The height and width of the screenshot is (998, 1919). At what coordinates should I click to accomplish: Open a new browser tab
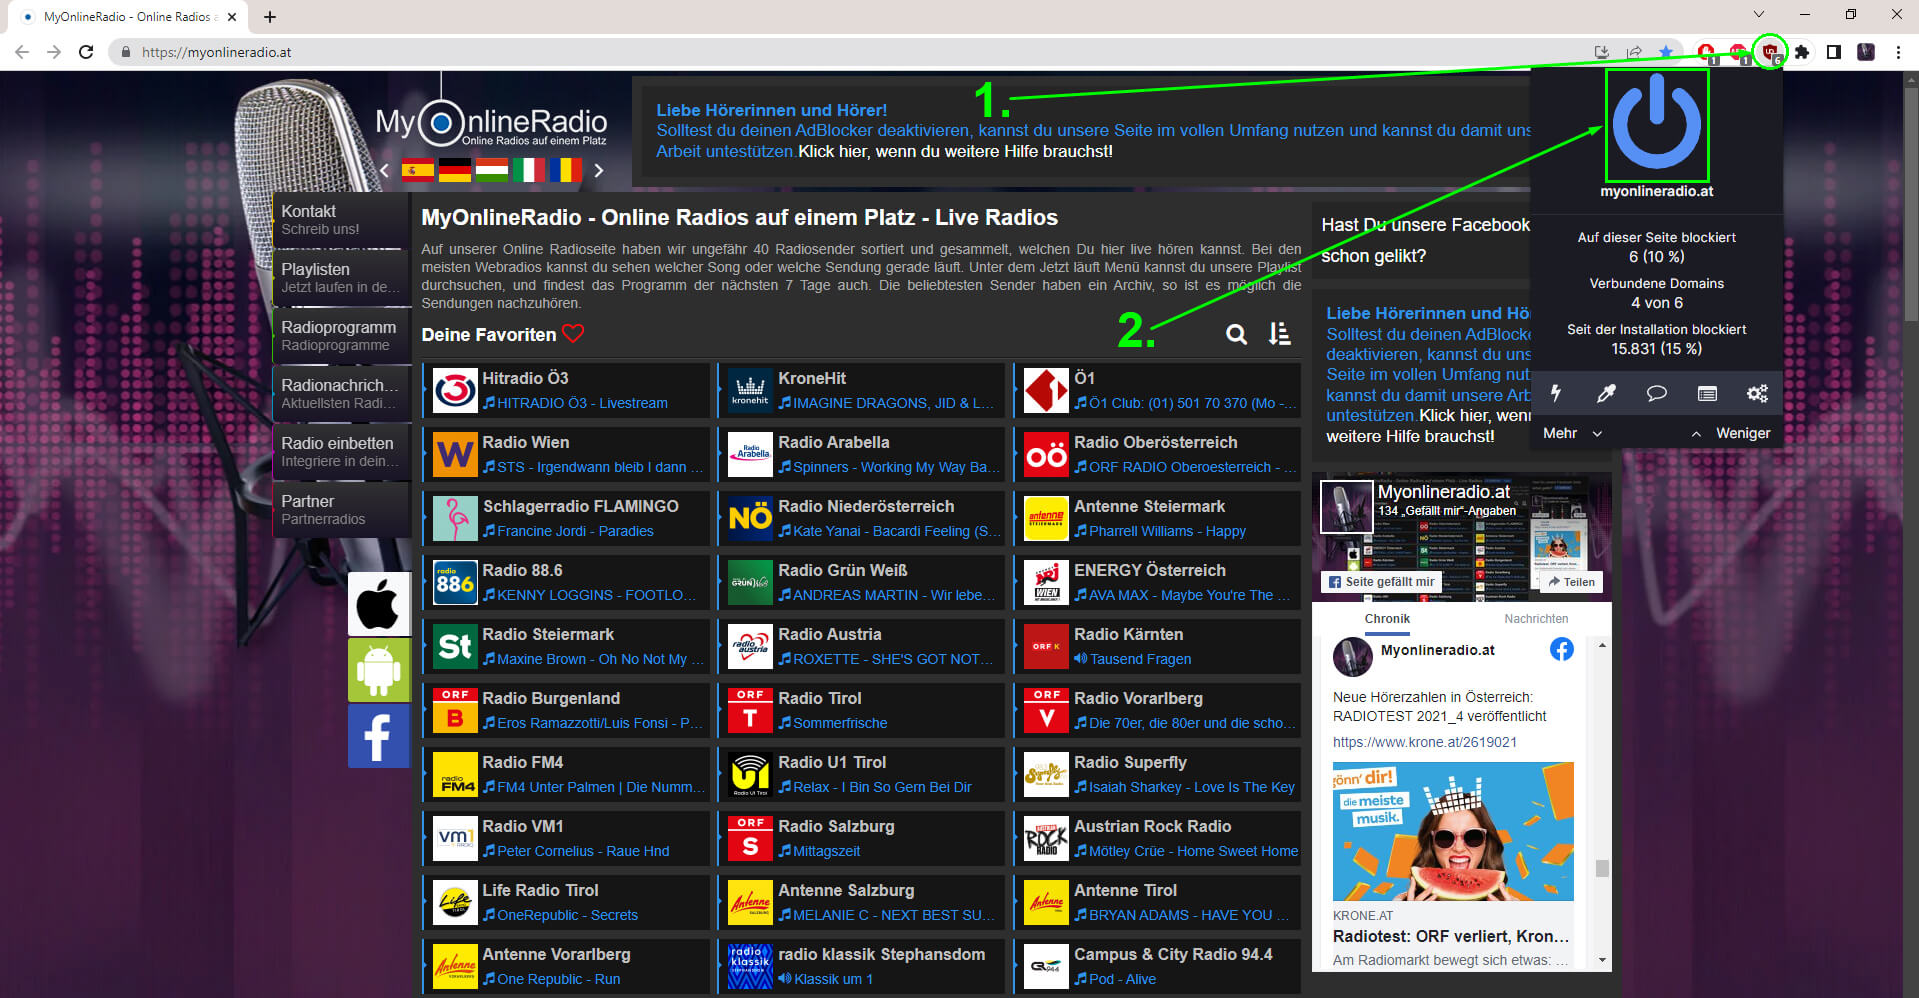coord(270,16)
